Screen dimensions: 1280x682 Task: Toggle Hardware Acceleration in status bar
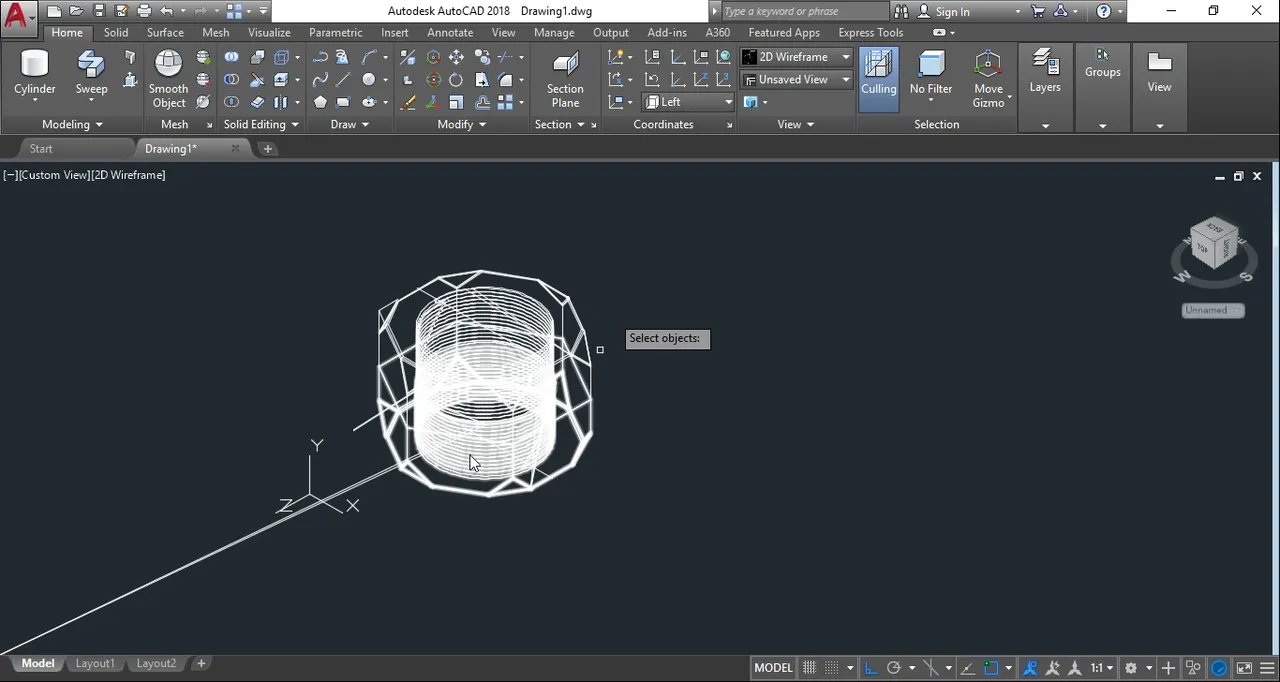[x=1219, y=668]
